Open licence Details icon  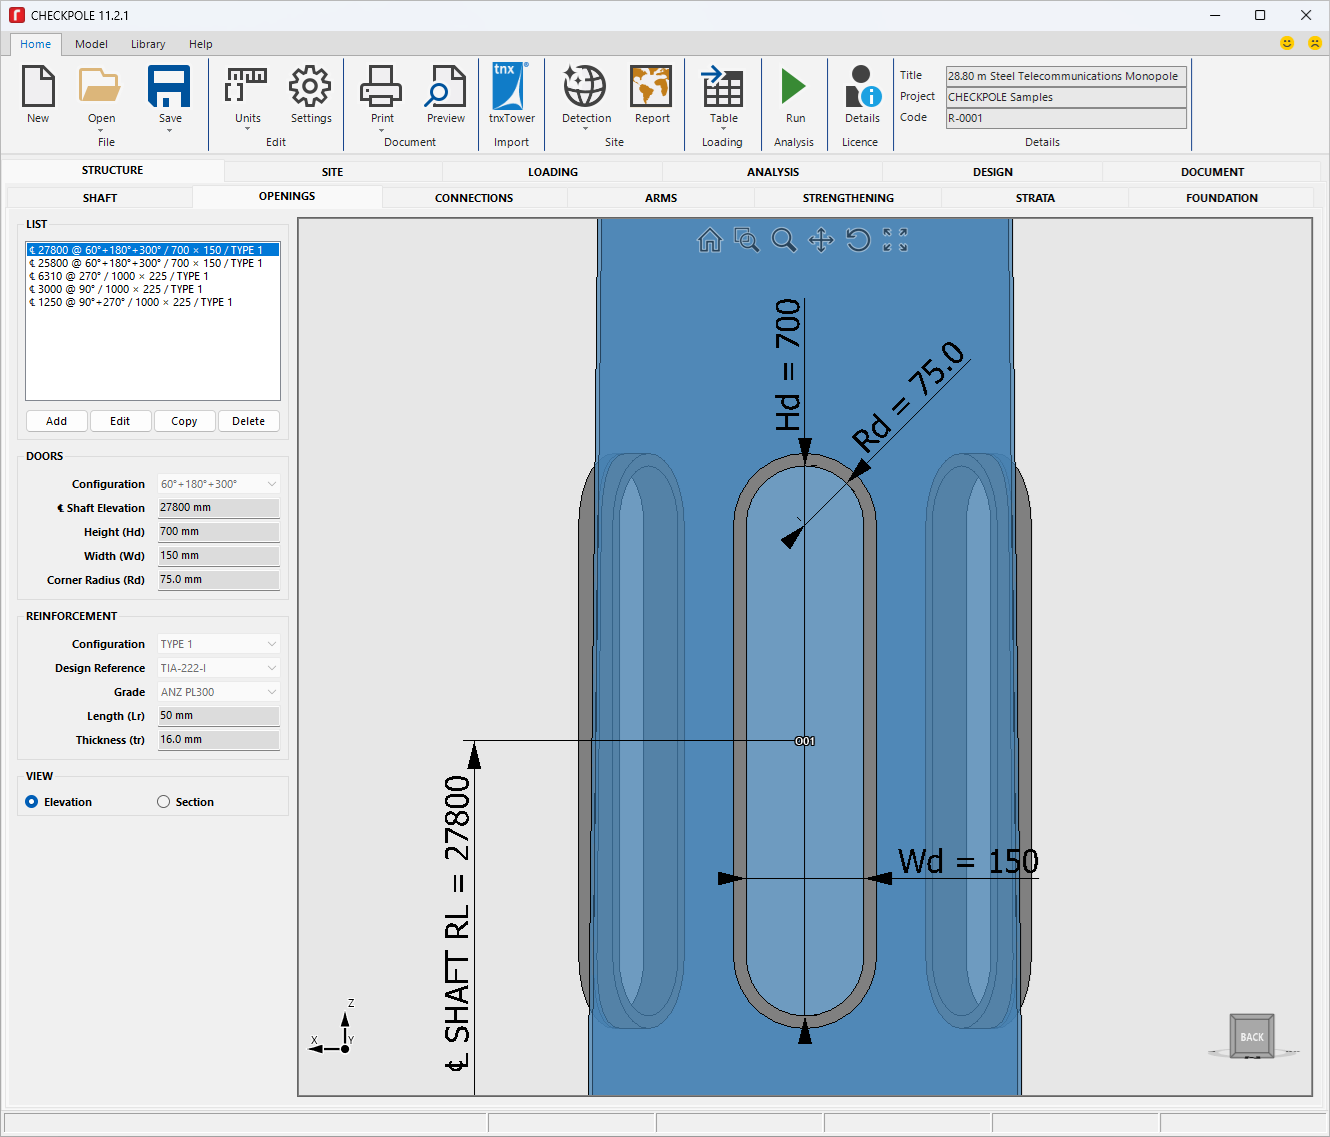(x=862, y=86)
